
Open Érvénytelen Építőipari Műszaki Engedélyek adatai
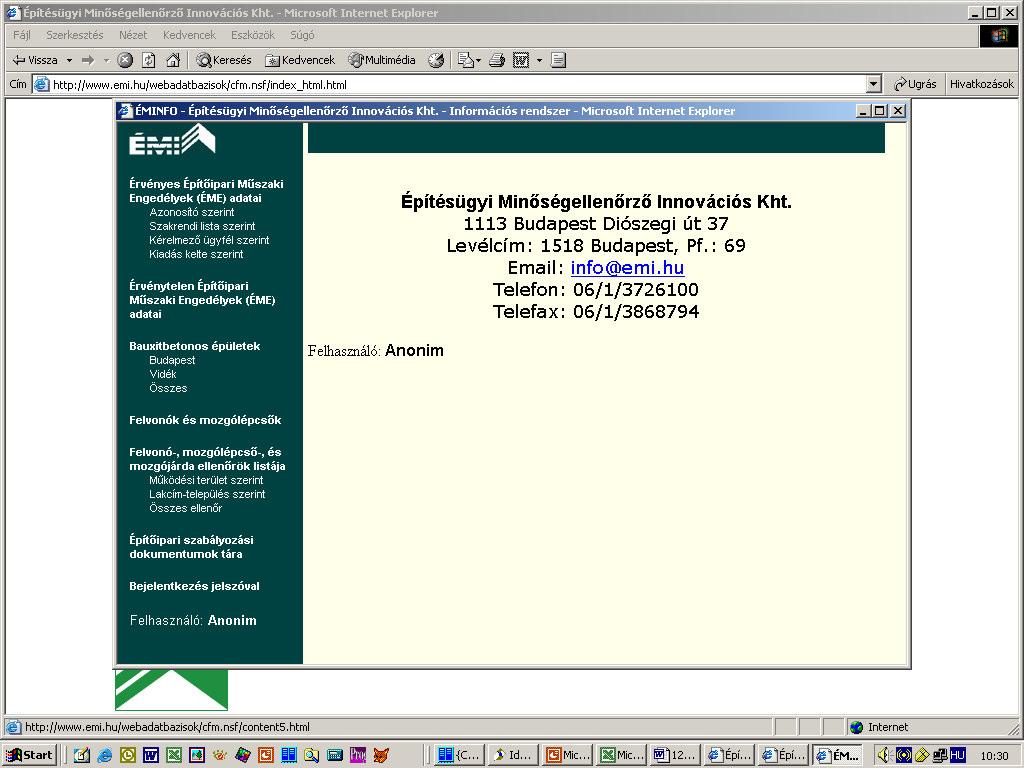[x=202, y=300]
